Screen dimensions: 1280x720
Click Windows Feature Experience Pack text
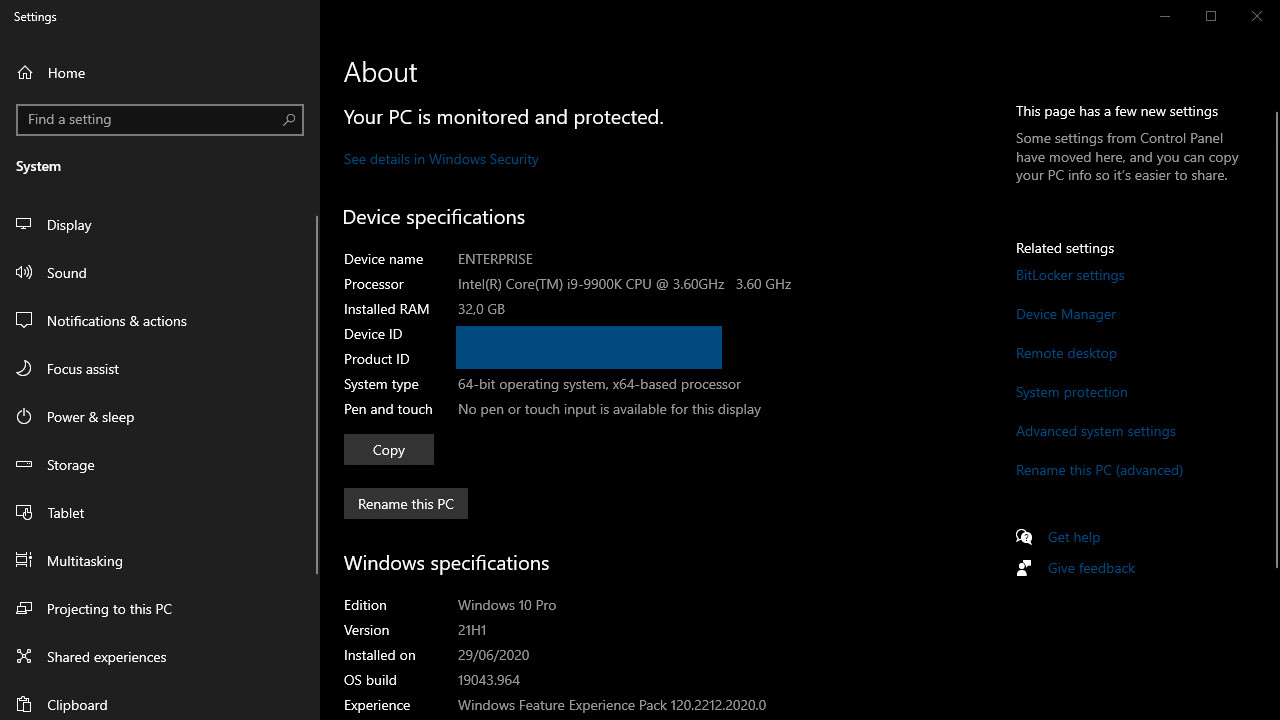[612, 705]
